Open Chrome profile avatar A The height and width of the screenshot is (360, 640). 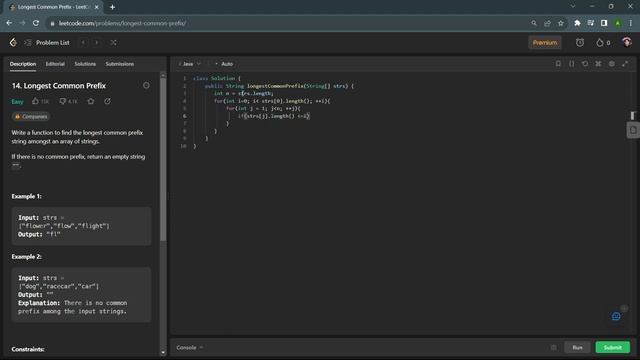[x=618, y=23]
